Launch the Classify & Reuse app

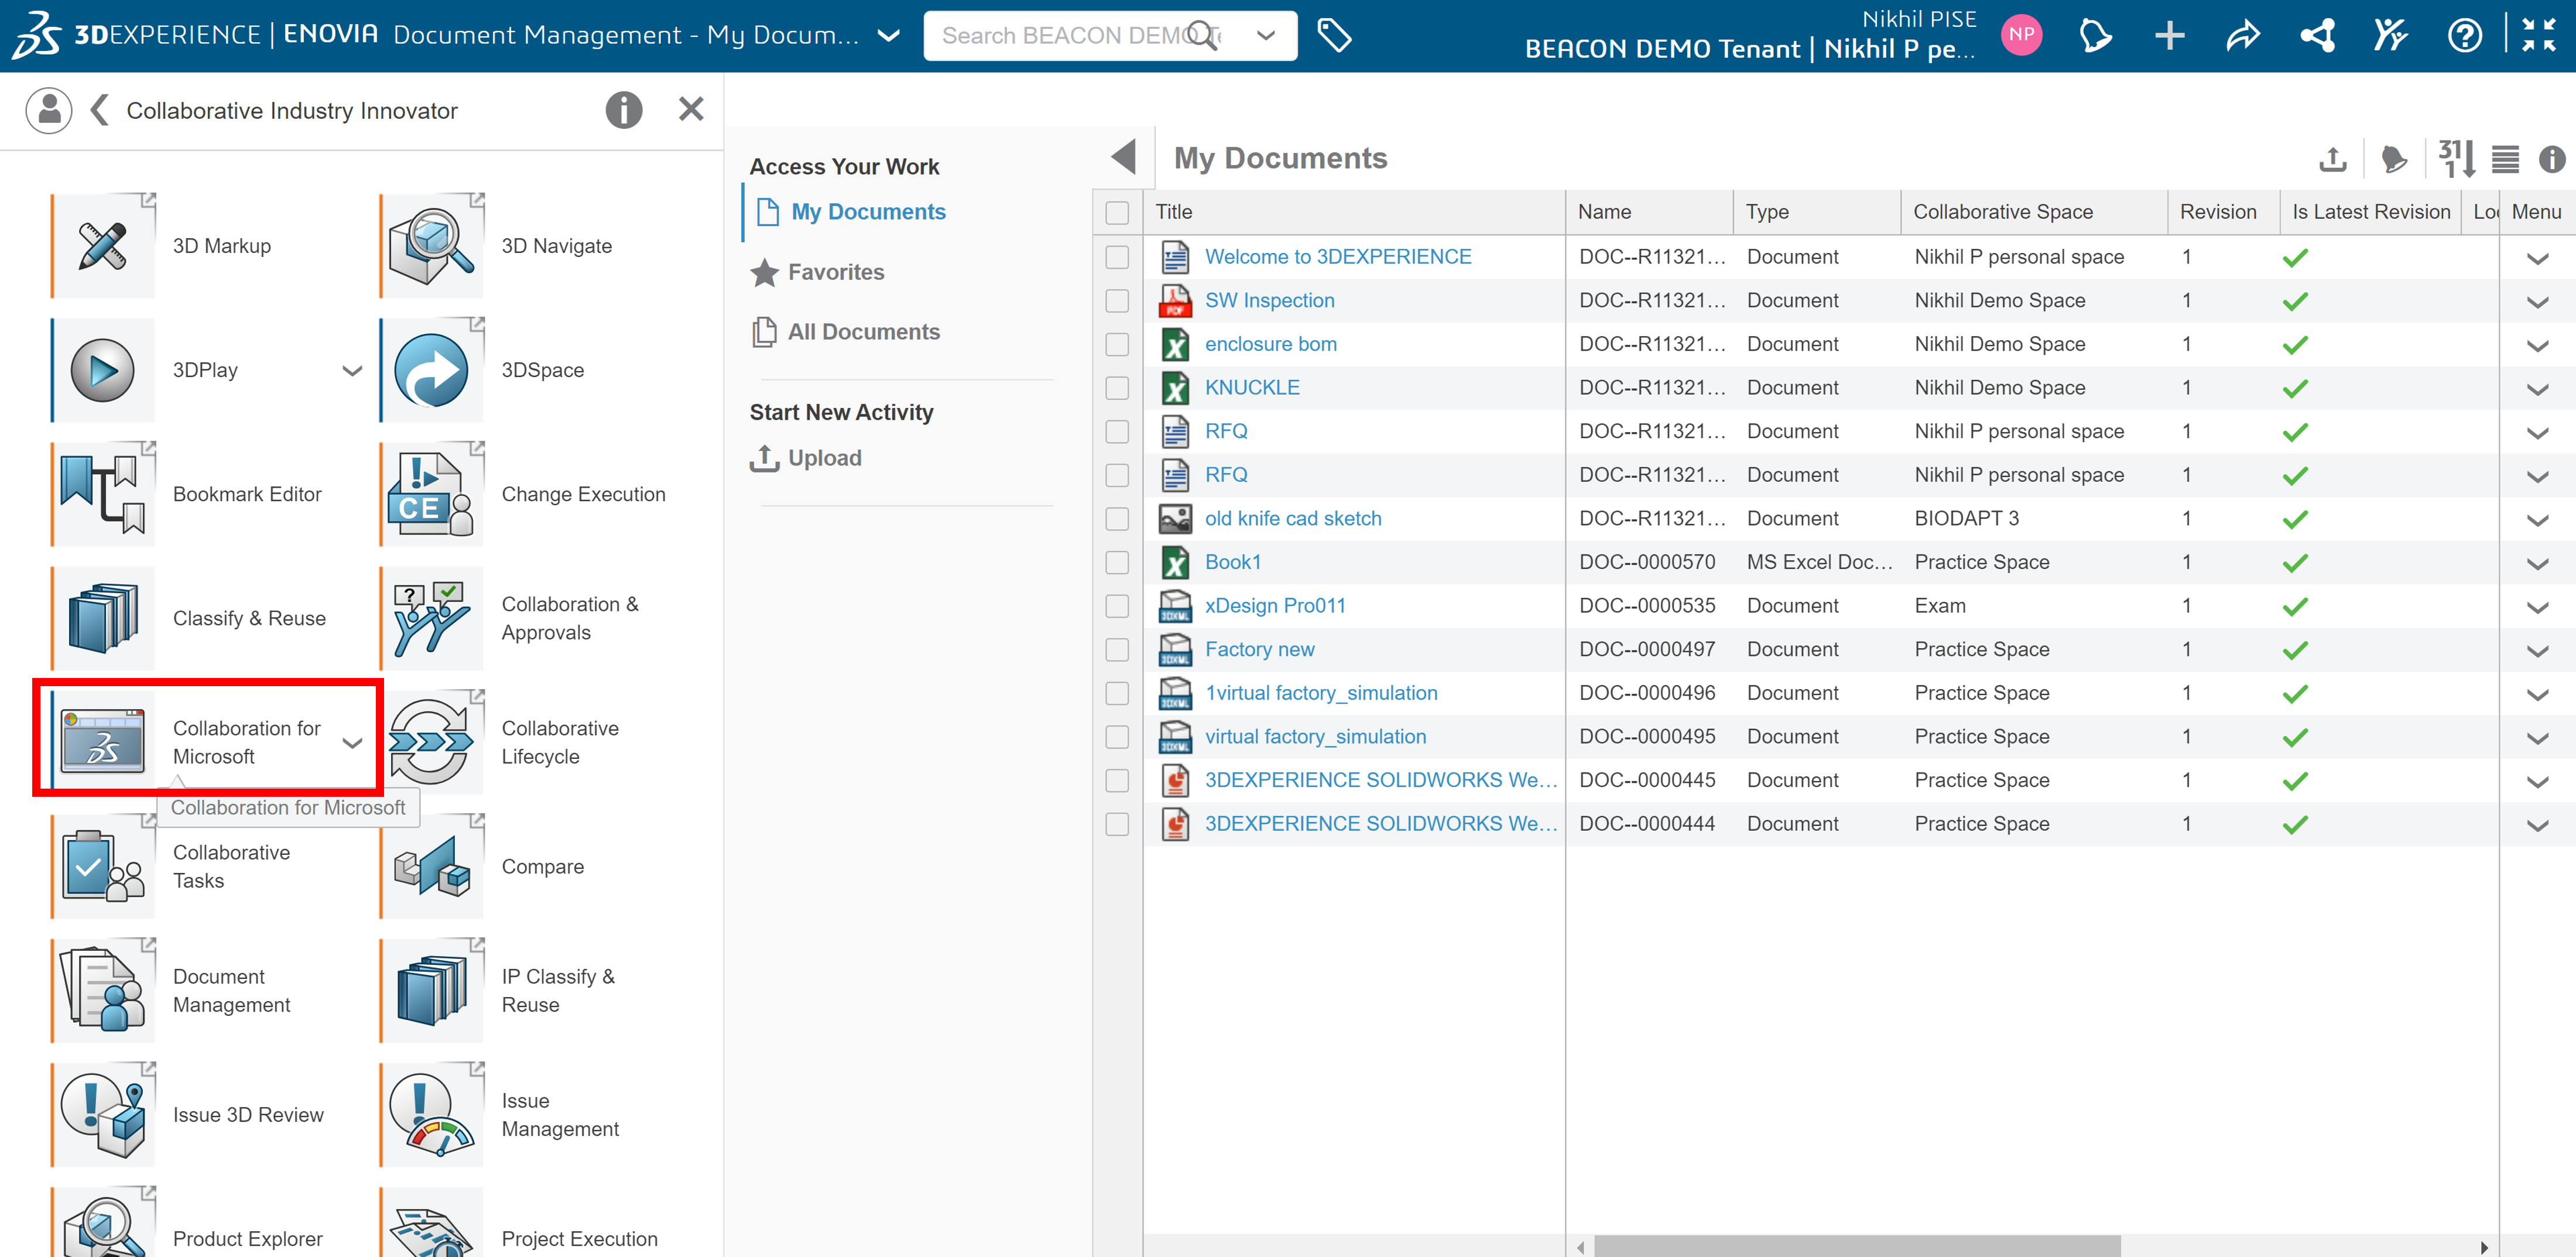point(103,618)
